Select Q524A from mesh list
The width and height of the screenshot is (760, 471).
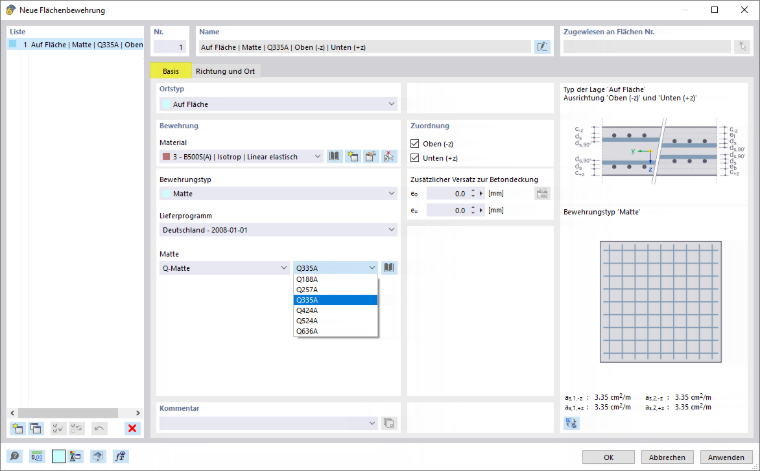pos(335,321)
